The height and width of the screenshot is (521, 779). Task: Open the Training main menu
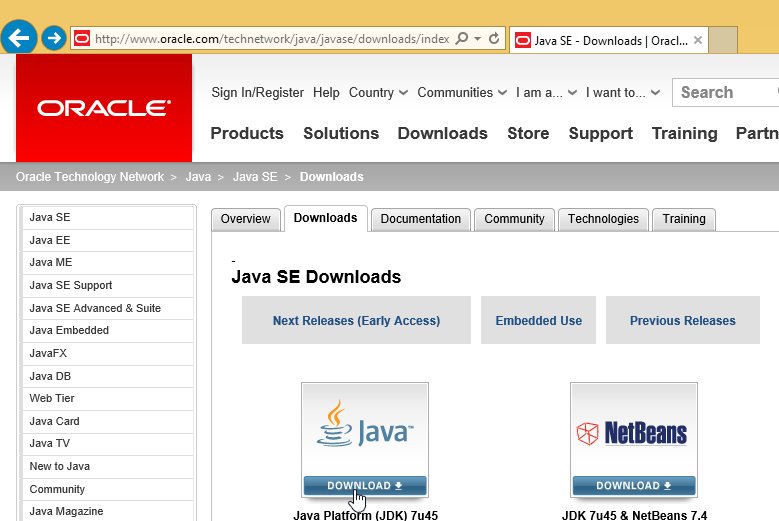pyautogui.click(x=685, y=133)
